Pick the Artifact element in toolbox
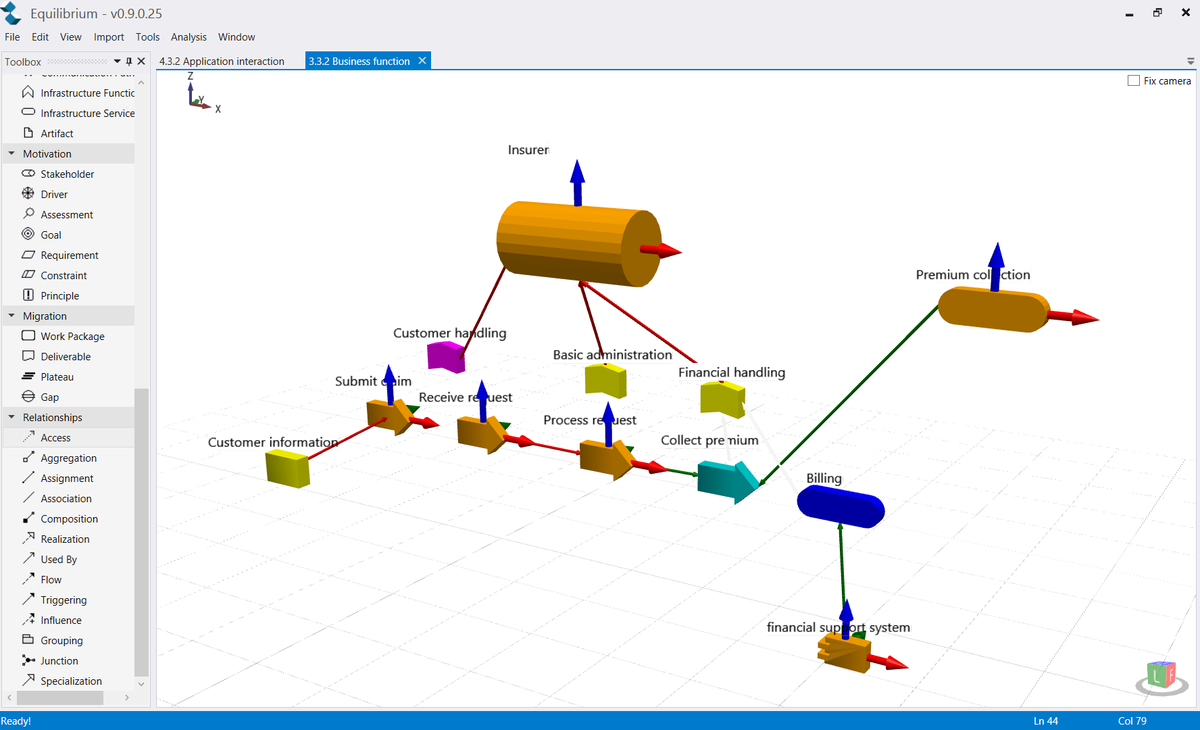1200x730 pixels. [x=47, y=133]
